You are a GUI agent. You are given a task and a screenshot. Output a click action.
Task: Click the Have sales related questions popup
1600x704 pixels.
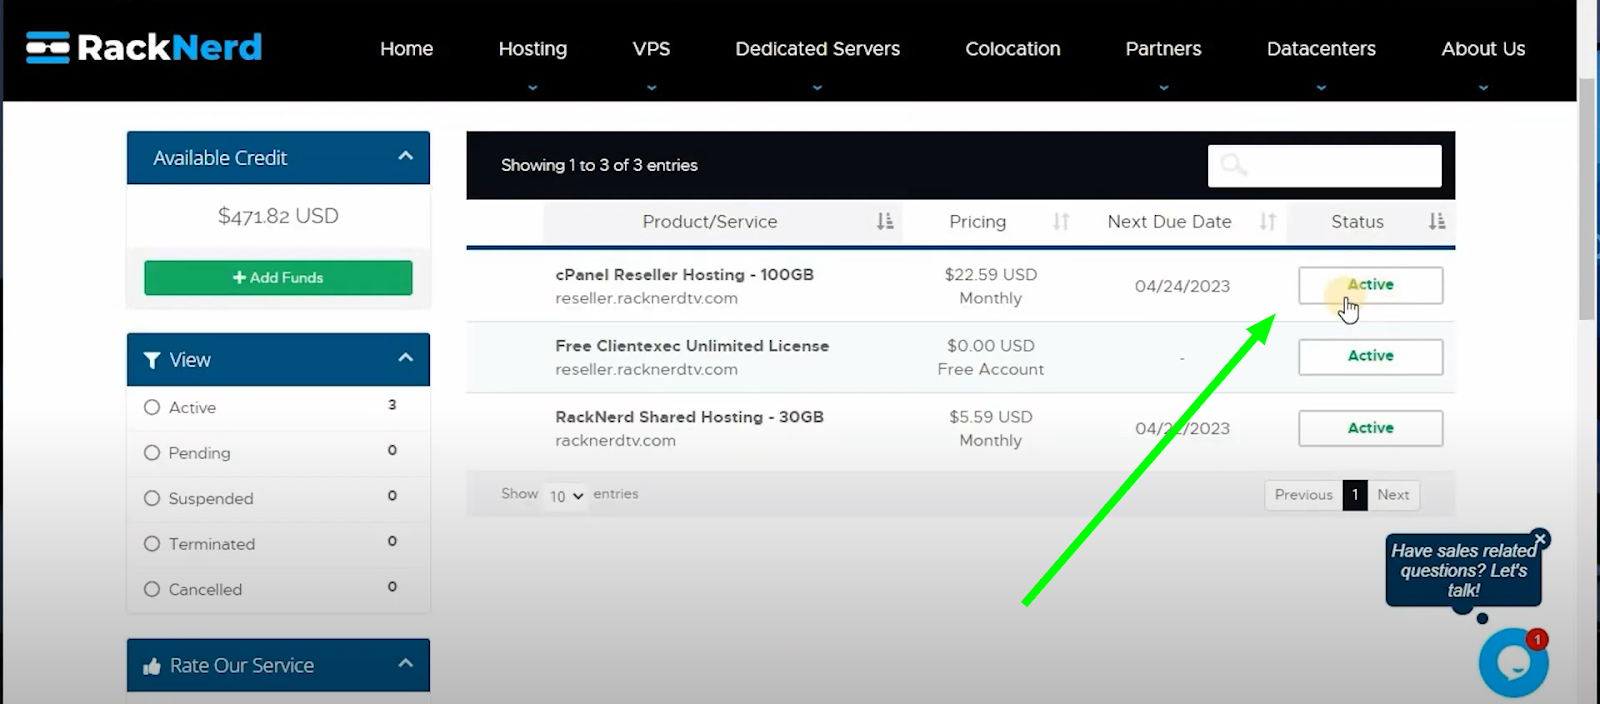[x=1463, y=571]
